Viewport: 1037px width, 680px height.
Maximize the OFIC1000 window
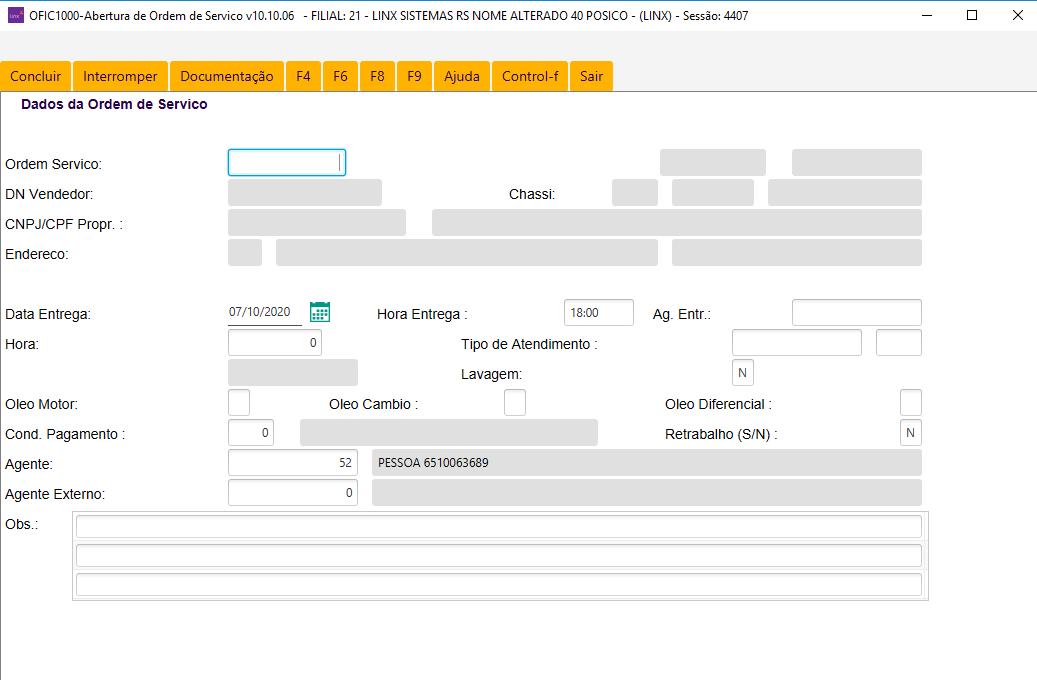972,15
